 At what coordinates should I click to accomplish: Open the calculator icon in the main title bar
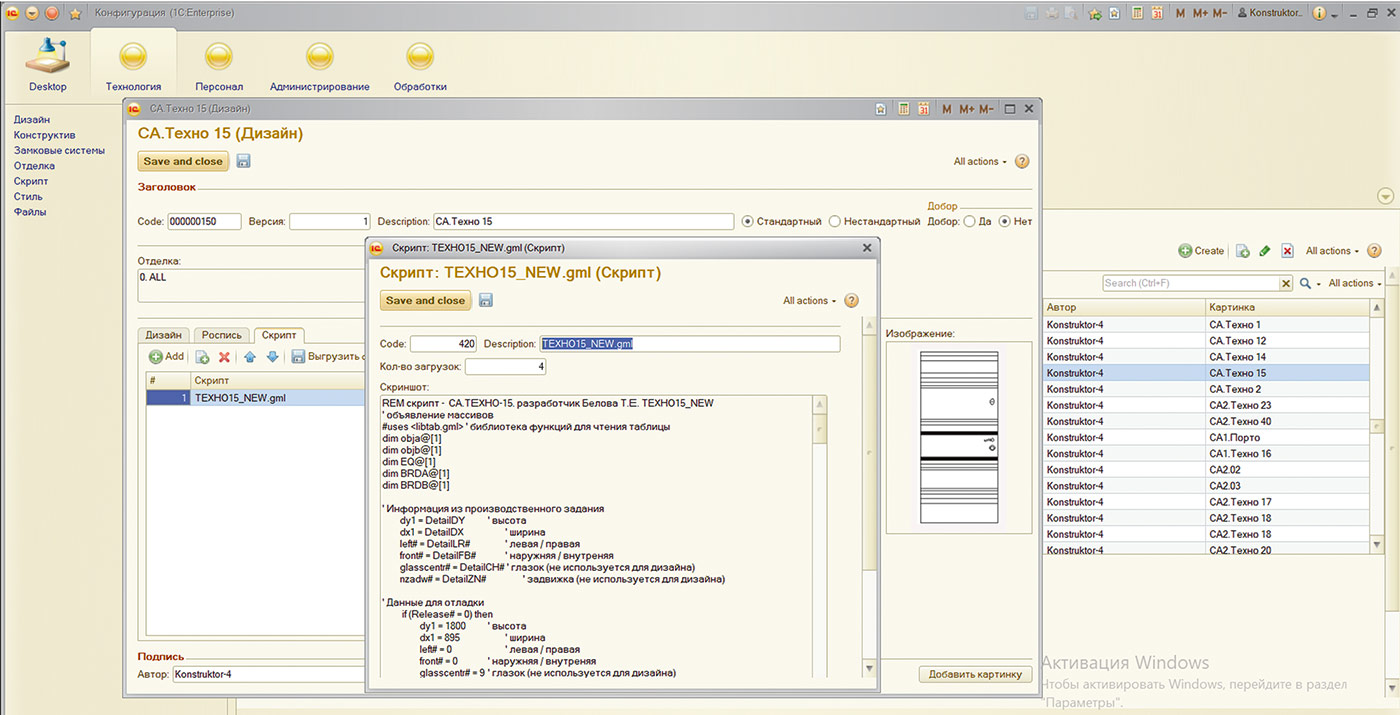coord(1136,13)
